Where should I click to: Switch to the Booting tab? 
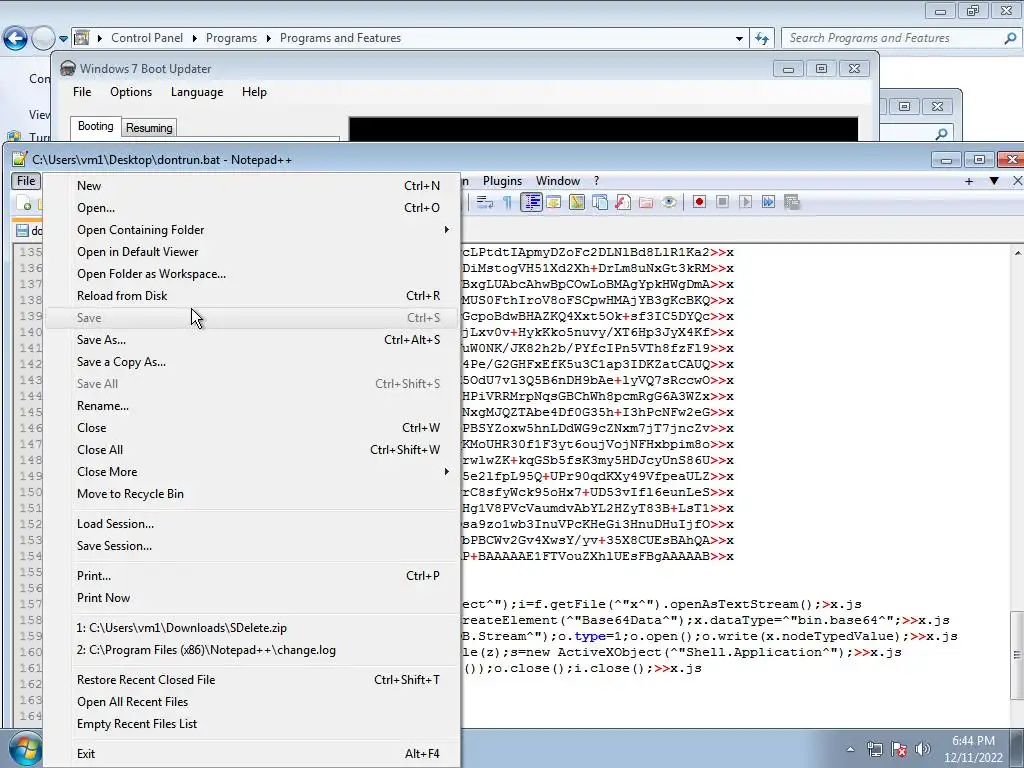(x=95, y=126)
